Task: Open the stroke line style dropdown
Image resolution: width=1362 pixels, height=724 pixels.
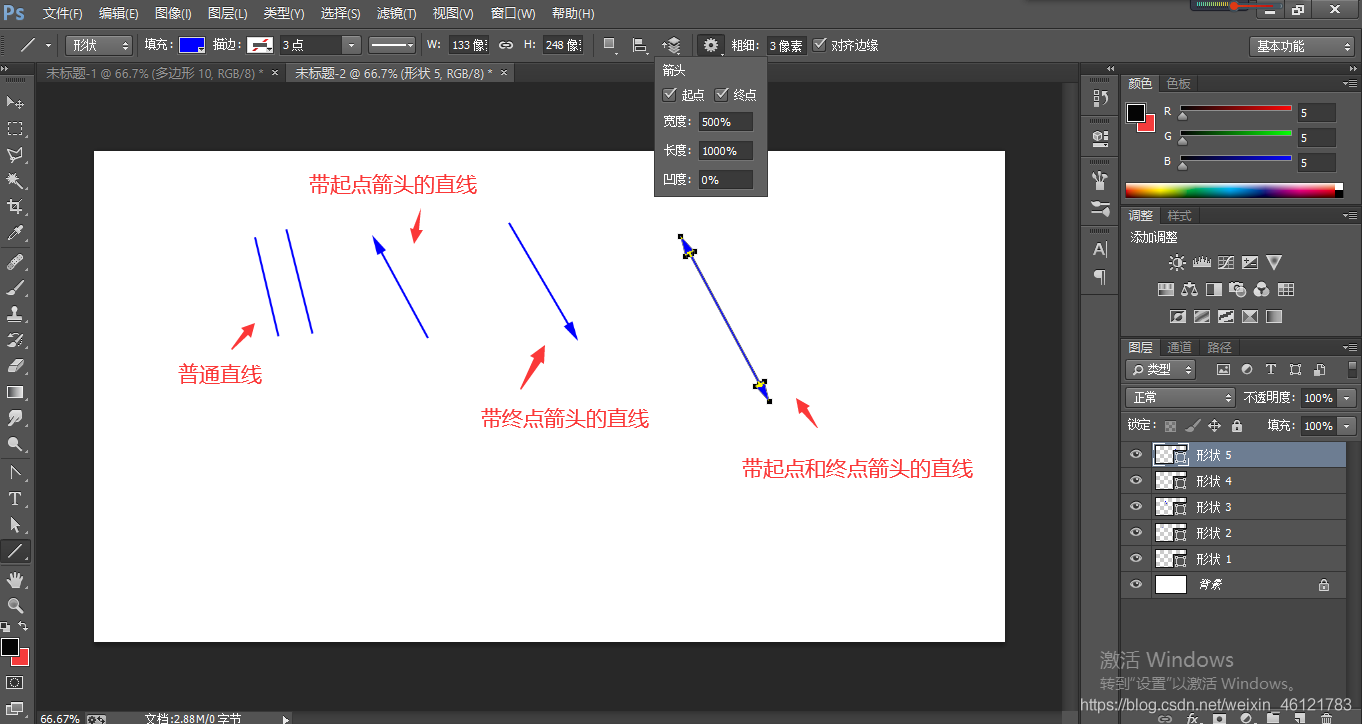Action: pyautogui.click(x=392, y=45)
